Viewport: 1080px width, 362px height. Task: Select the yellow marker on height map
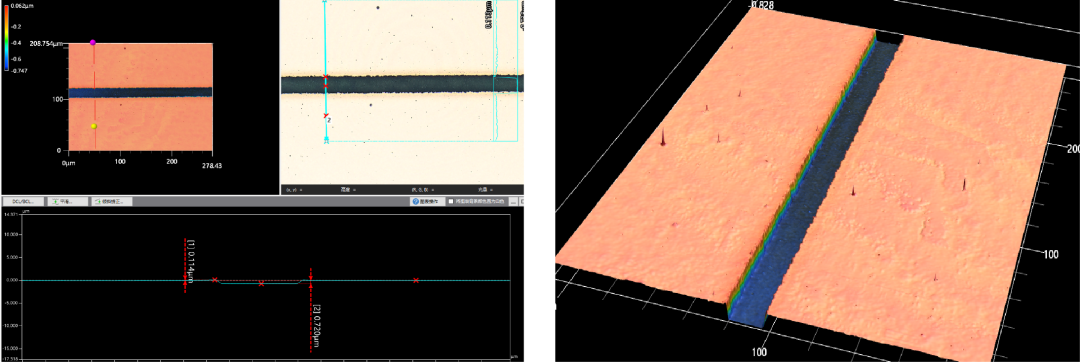point(94,127)
